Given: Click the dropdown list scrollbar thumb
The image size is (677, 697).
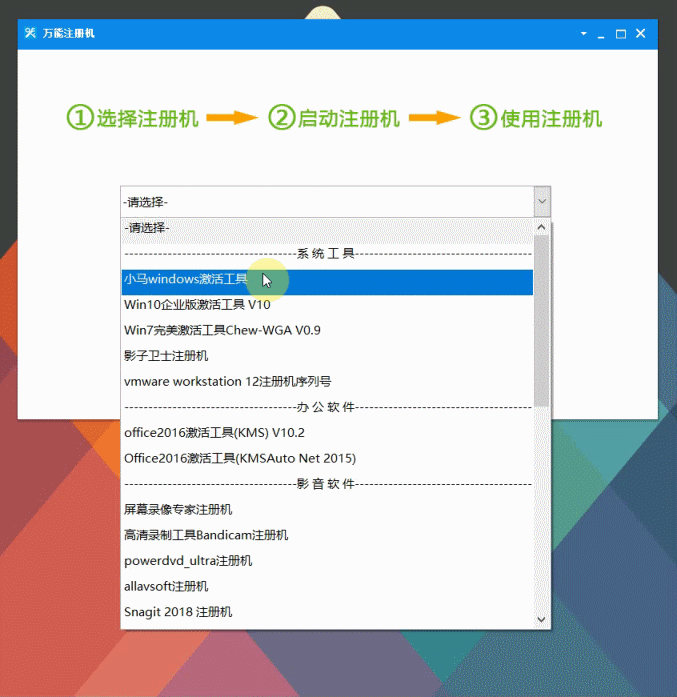Looking at the screenshot, I should pos(541,321).
